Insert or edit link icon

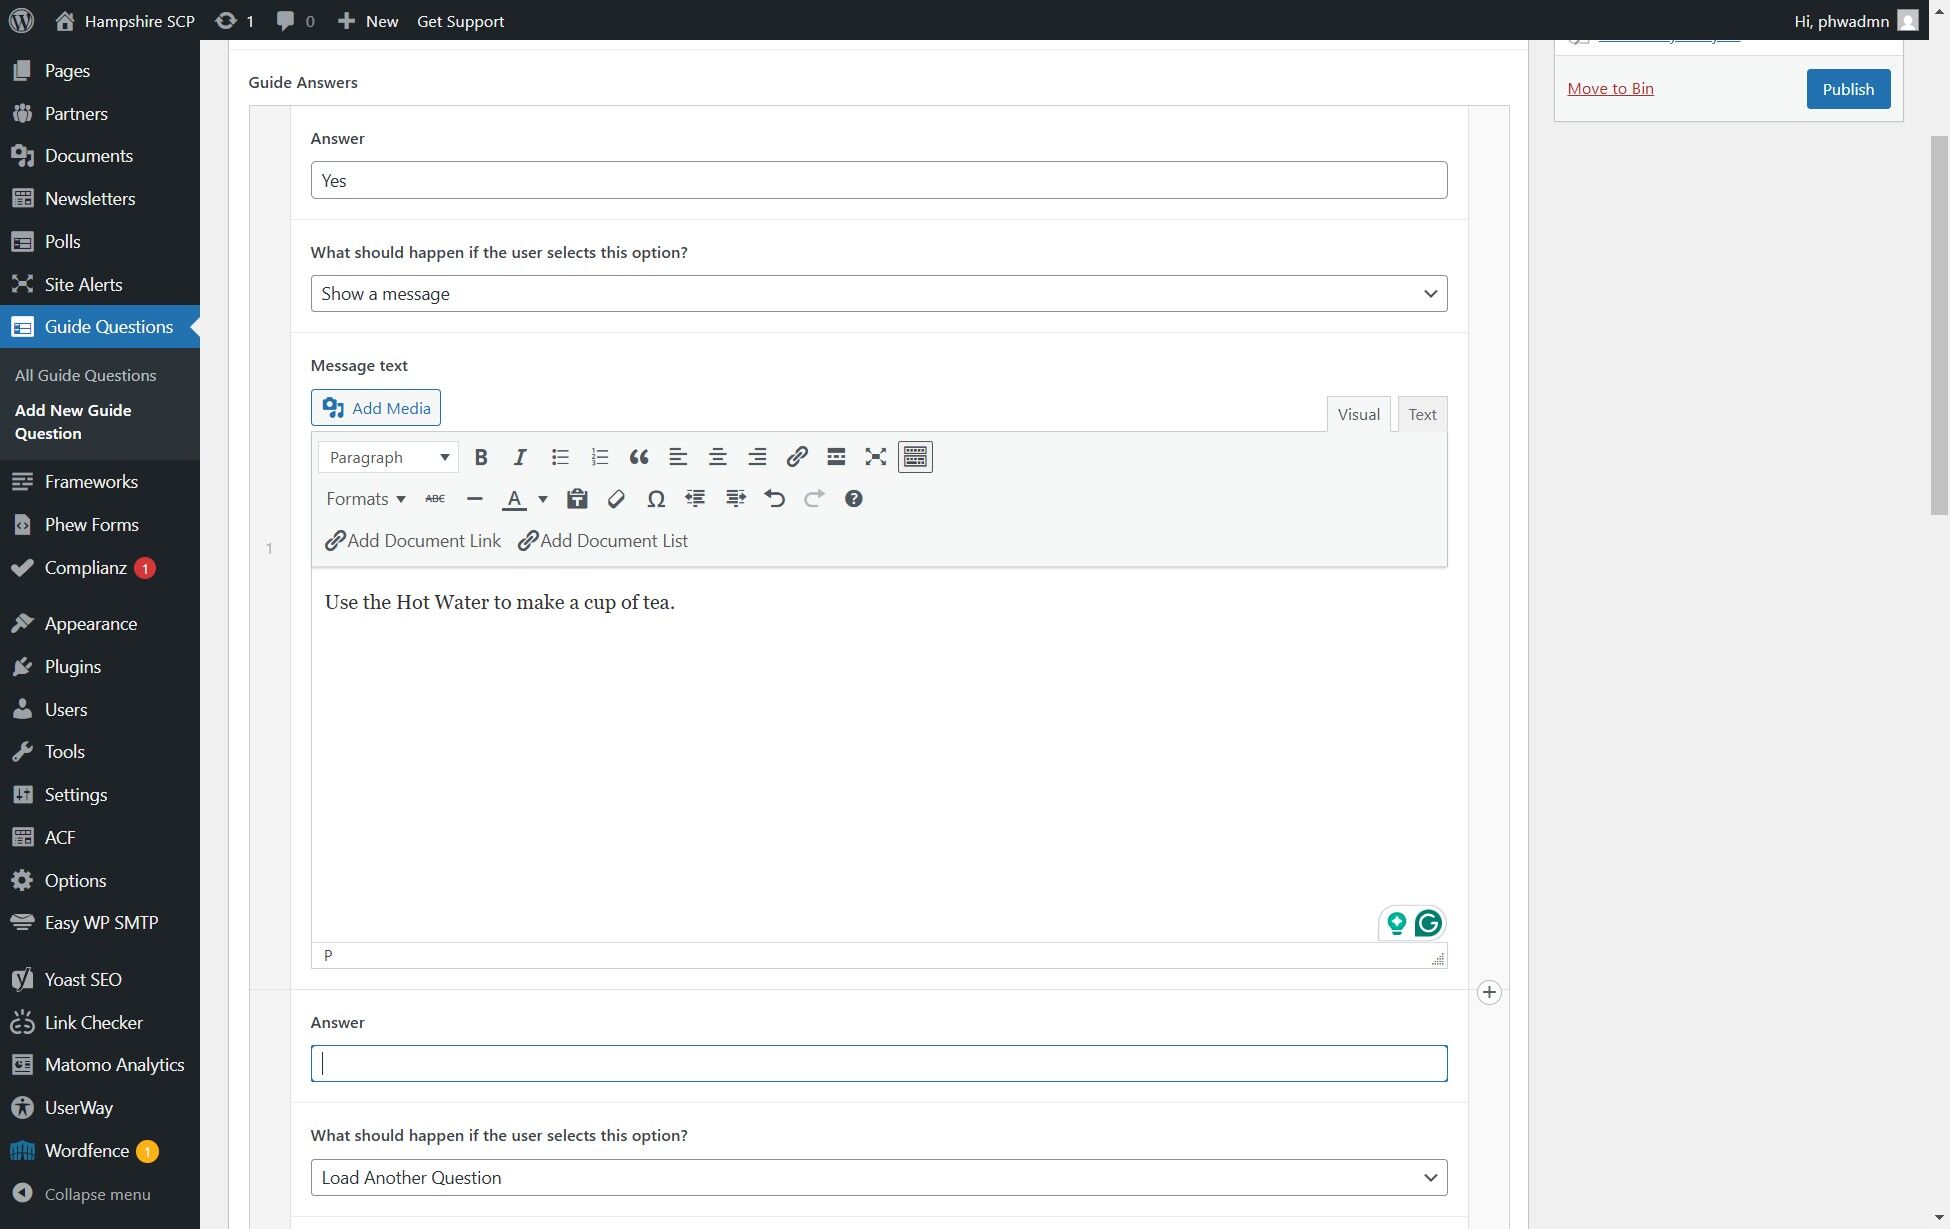(796, 457)
